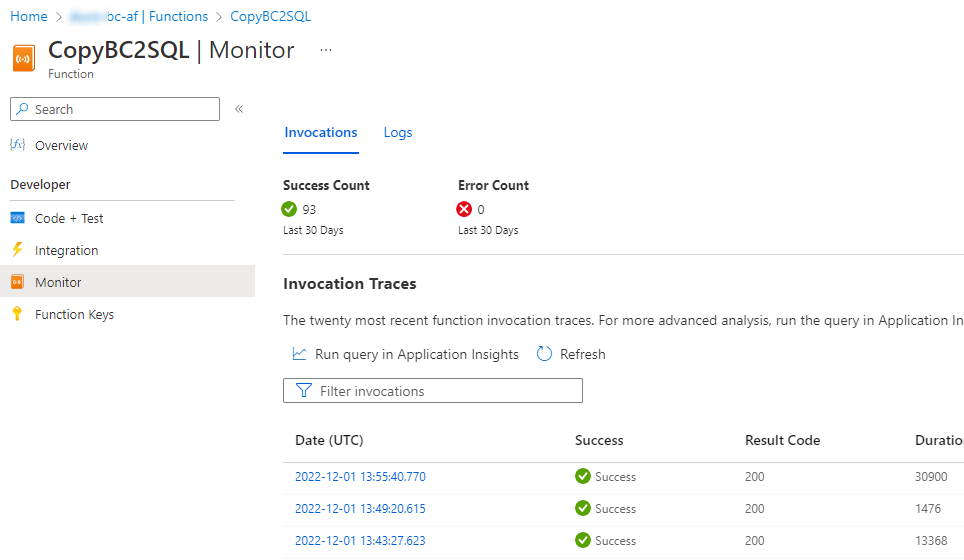Image resolution: width=964 pixels, height=560 pixels.
Task: Open invocation from 13:49:20.615
Action: [x=360, y=509]
